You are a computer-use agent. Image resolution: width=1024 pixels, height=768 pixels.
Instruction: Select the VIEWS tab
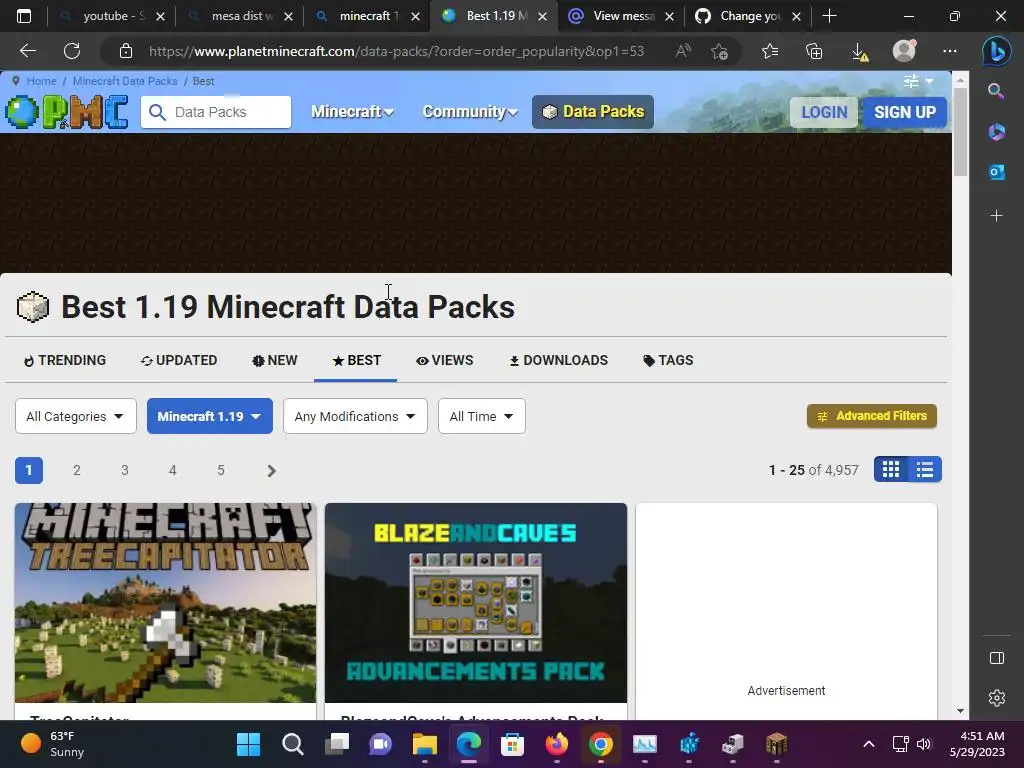click(x=445, y=360)
